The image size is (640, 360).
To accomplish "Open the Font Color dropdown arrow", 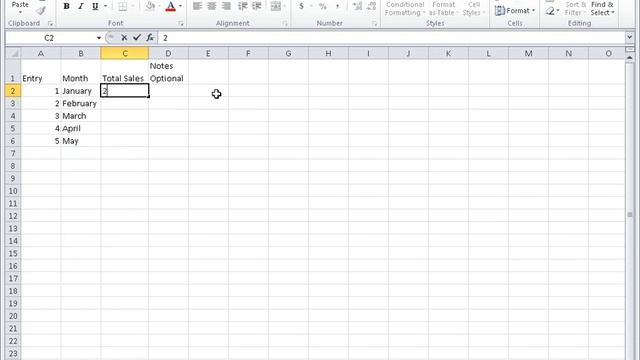I will tap(180, 6).
